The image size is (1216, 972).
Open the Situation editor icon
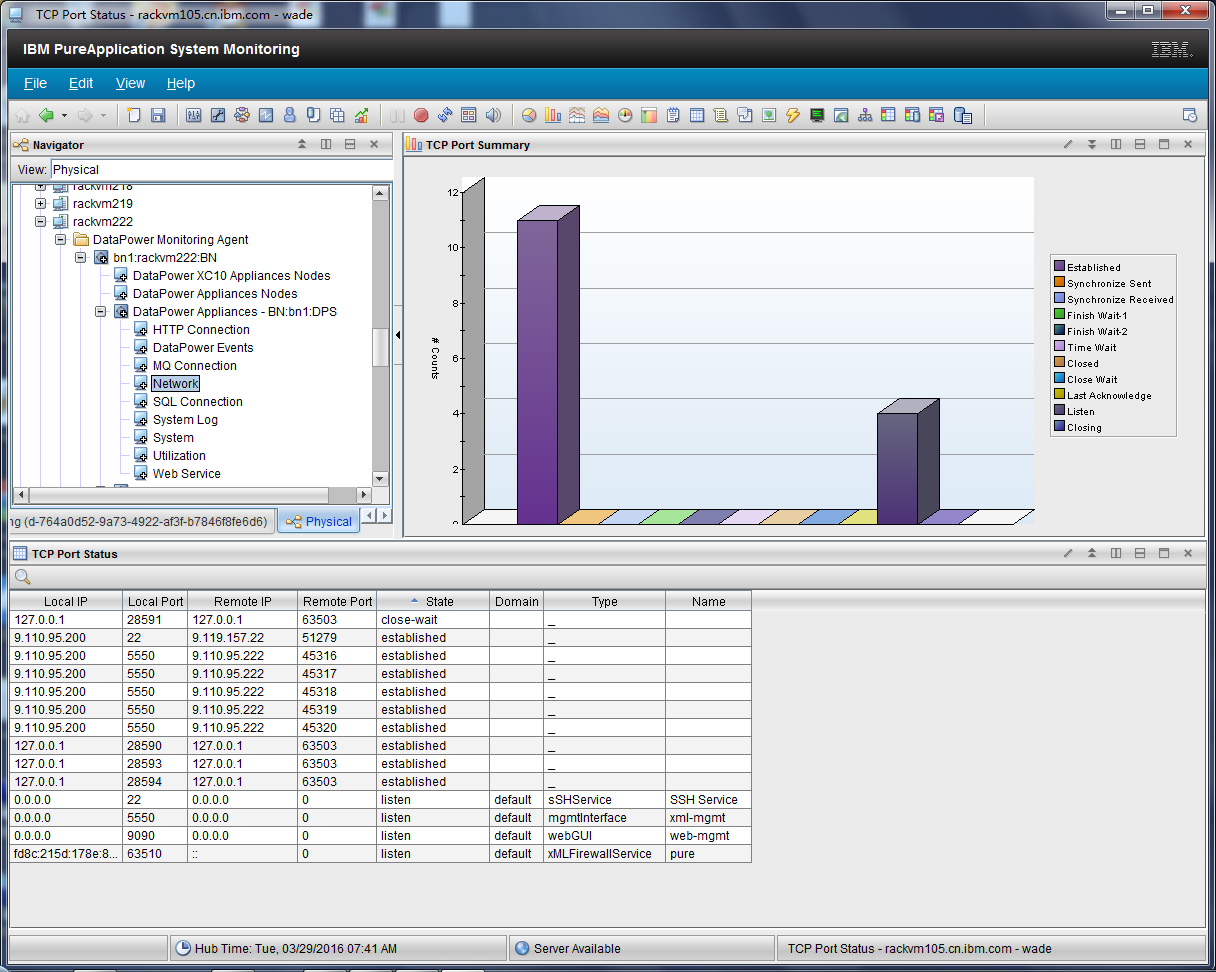[266, 115]
